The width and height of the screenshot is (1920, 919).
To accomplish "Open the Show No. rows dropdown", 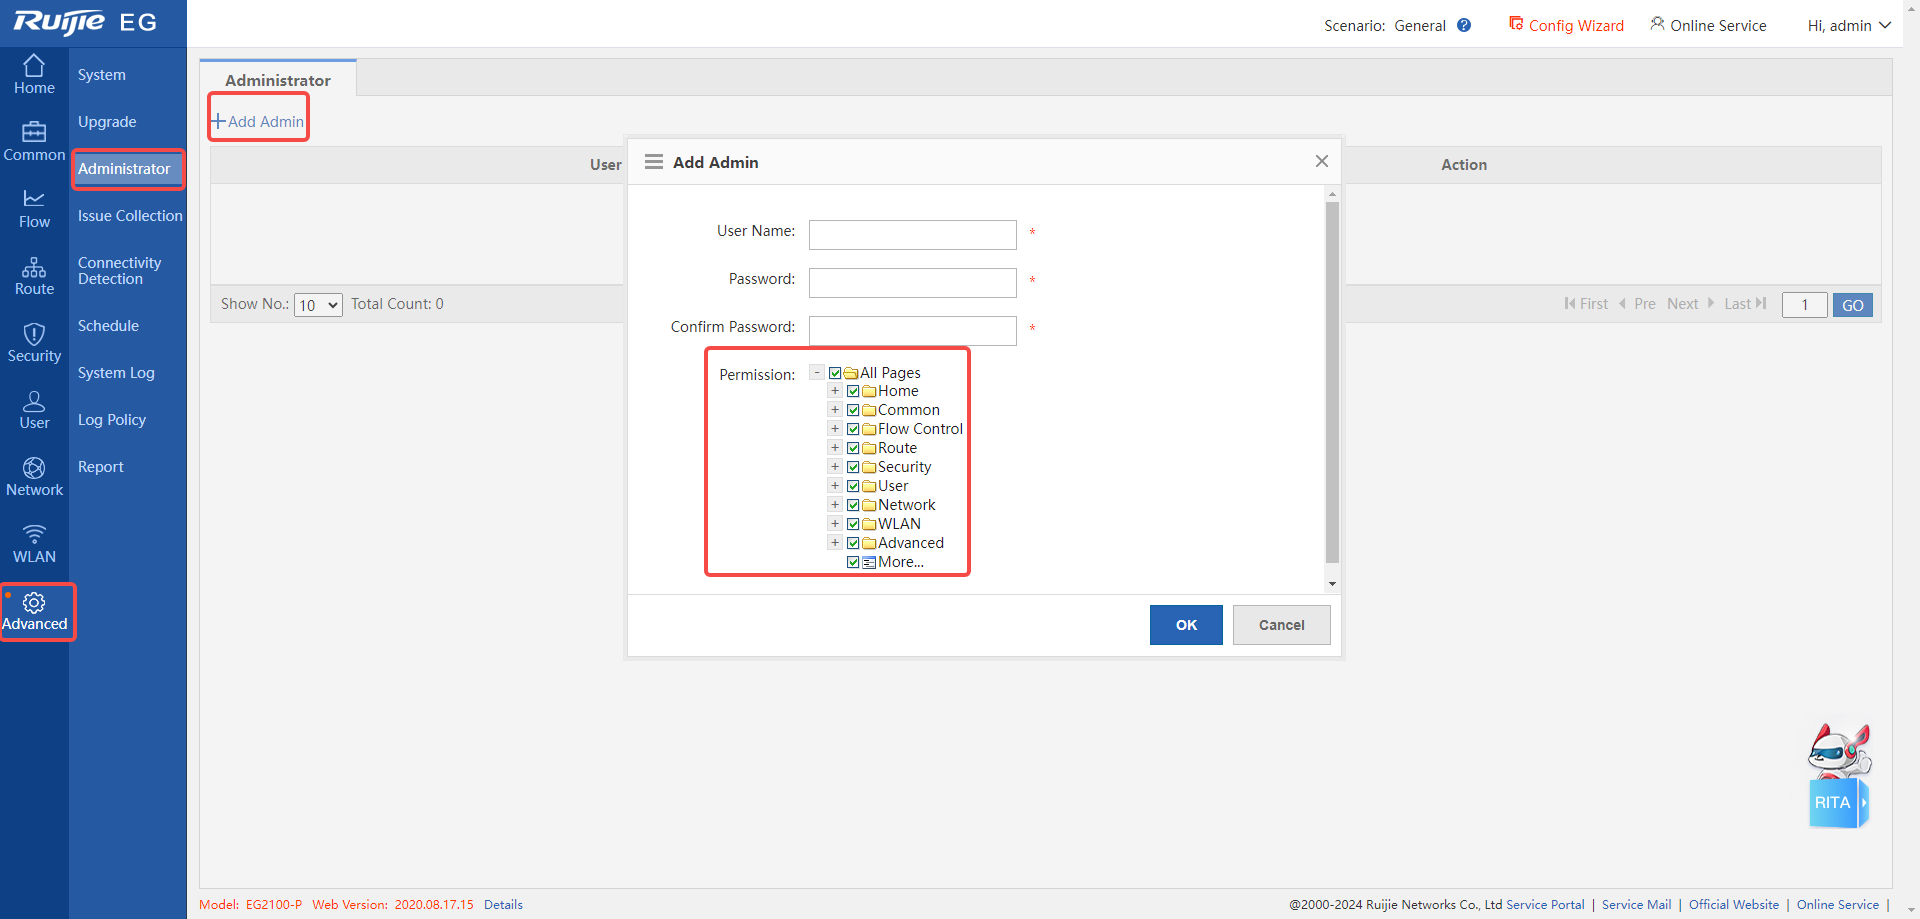I will point(318,305).
